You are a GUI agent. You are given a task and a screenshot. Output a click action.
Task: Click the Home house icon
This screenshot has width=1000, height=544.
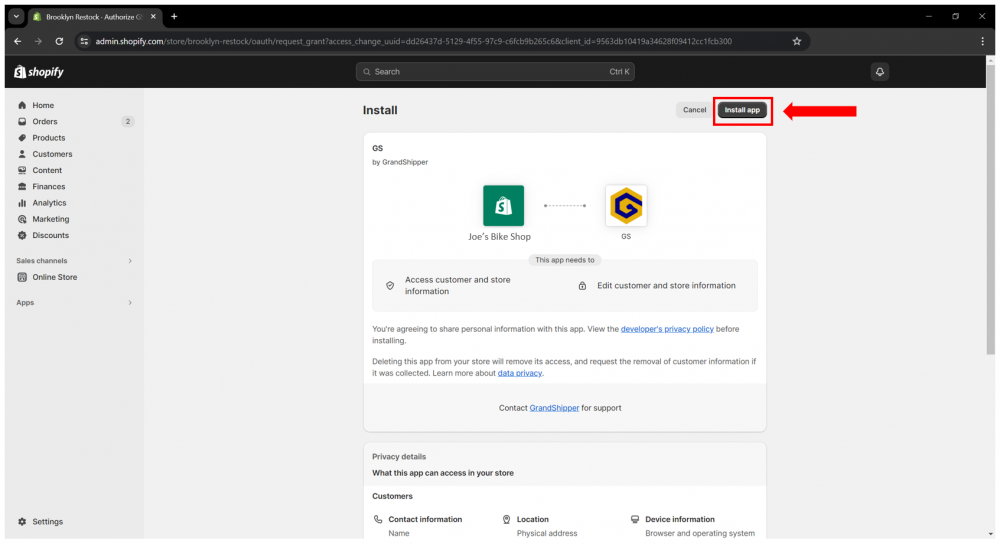(22, 105)
